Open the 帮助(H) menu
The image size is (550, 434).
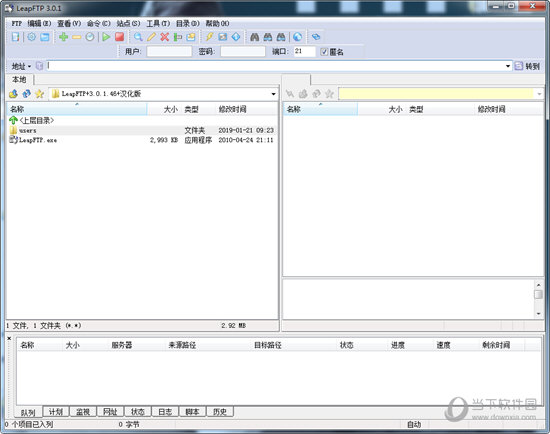pos(217,23)
